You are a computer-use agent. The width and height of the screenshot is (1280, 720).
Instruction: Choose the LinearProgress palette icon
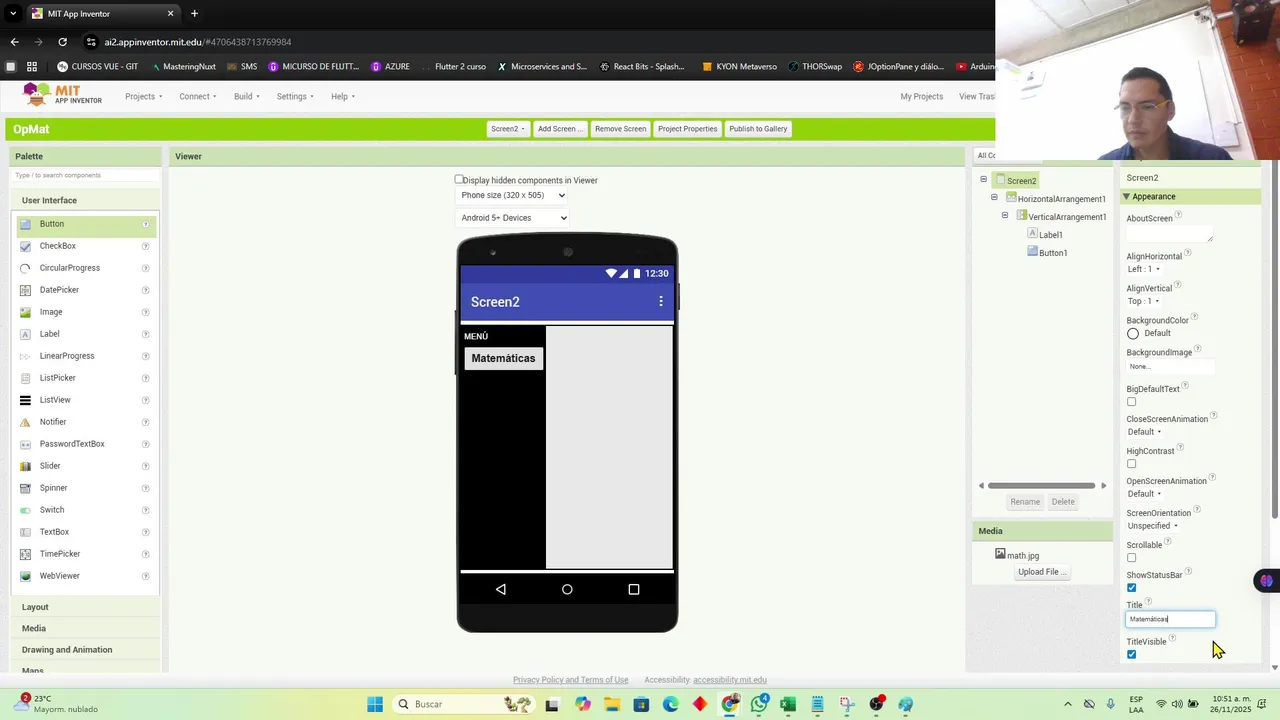coord(26,356)
